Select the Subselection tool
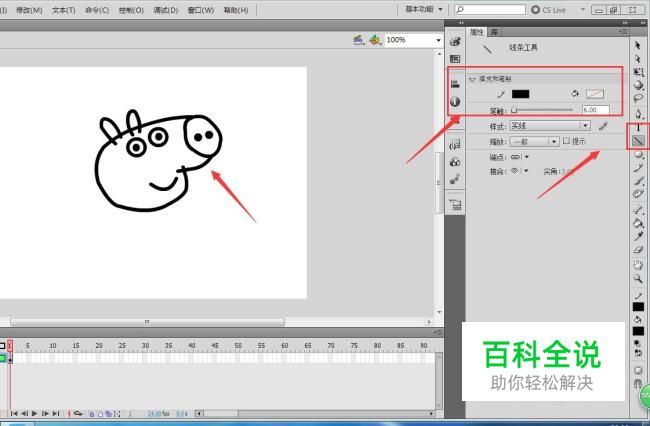 tap(638, 59)
